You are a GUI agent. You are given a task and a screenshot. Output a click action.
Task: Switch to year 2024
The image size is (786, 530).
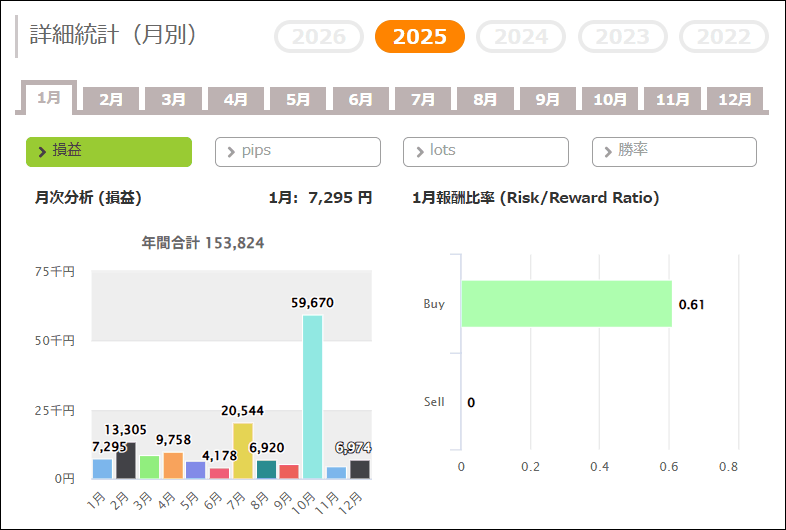[x=521, y=37]
